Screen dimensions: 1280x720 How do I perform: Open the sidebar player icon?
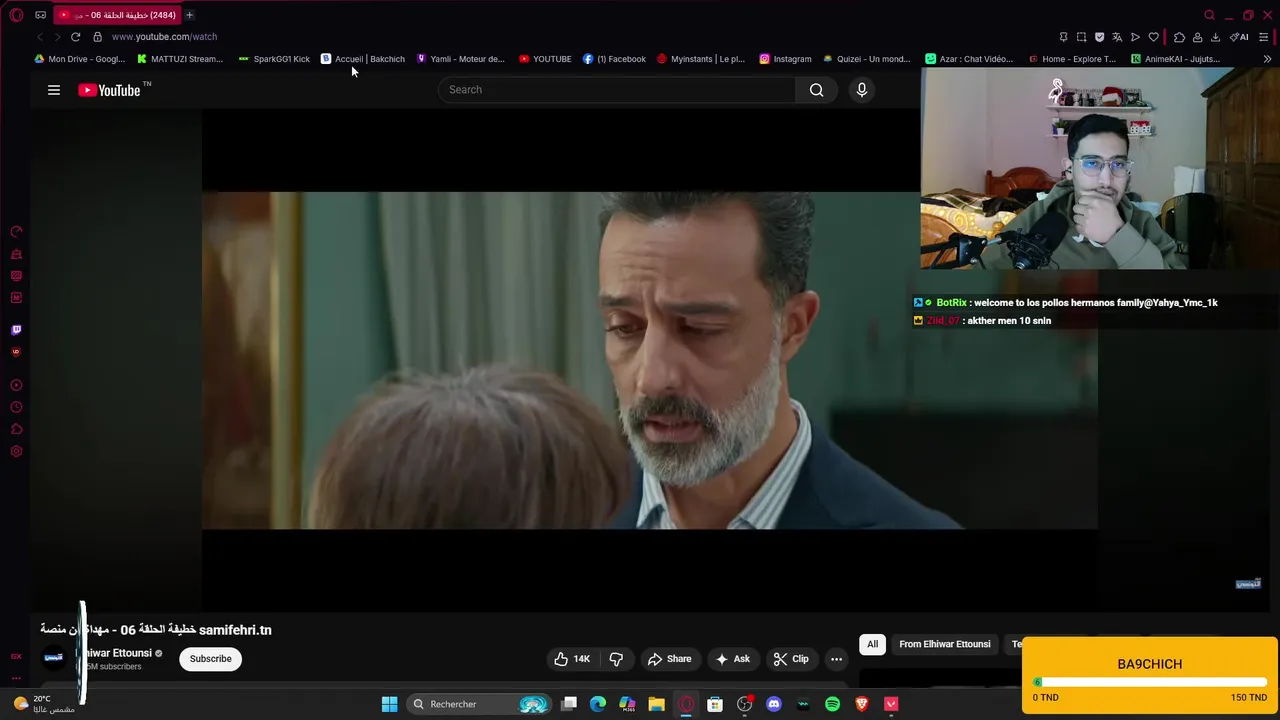(16, 385)
